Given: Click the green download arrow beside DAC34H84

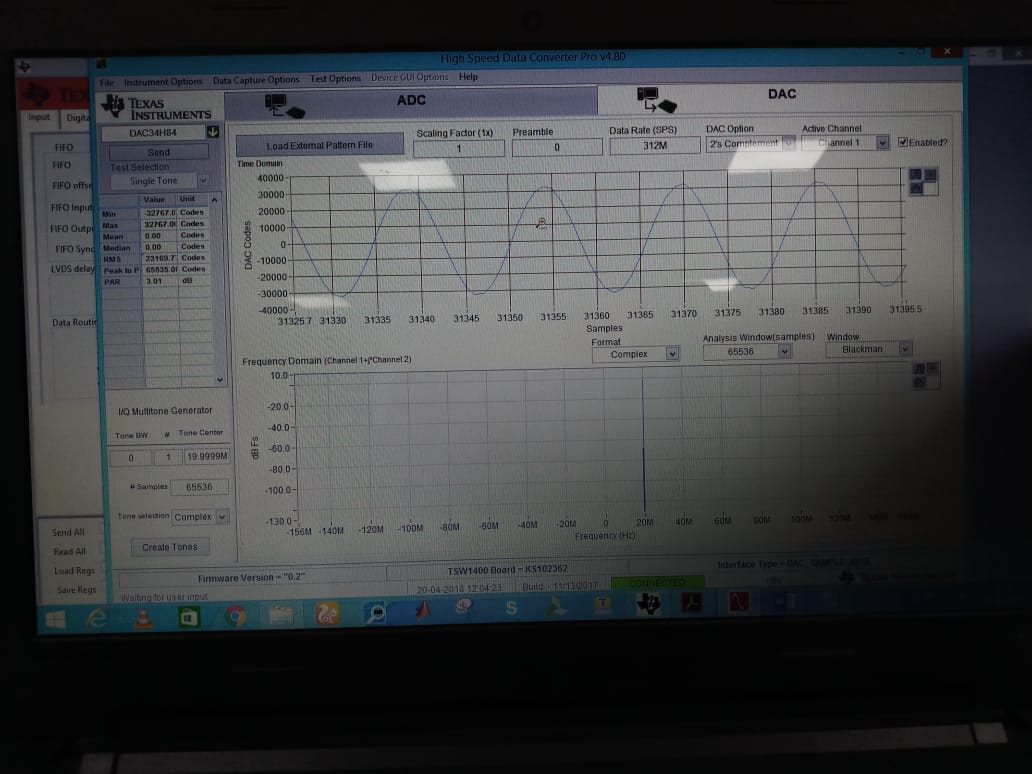Looking at the screenshot, I should (x=213, y=132).
